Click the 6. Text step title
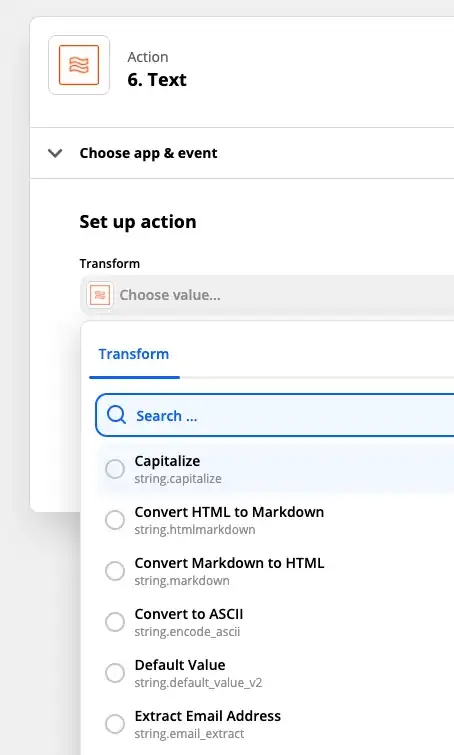Image resolution: width=454 pixels, height=755 pixels. click(157, 79)
